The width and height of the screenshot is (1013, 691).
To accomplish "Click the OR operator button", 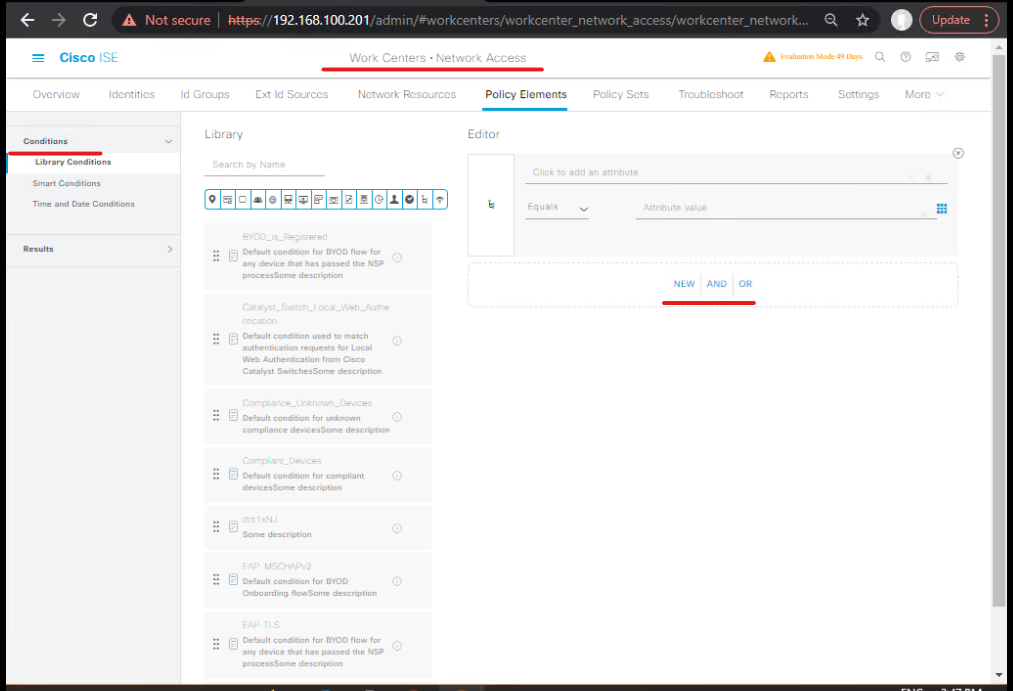I will point(746,284).
